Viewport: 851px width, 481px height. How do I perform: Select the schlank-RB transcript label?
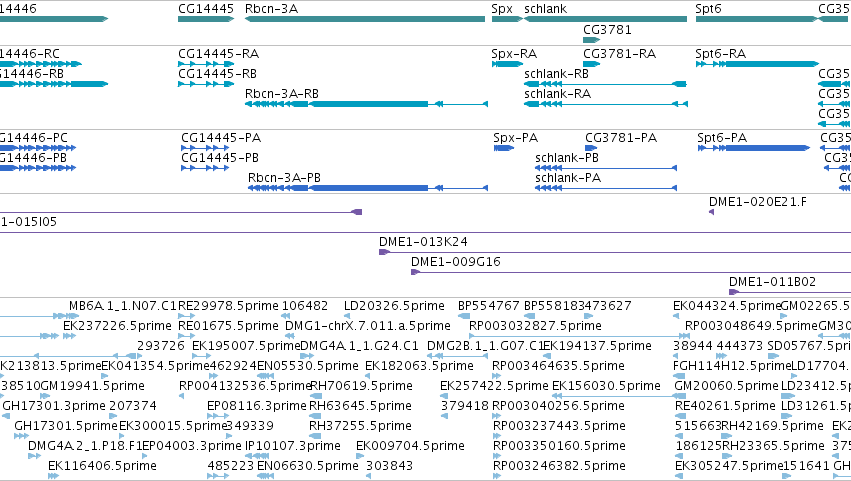[x=556, y=74]
